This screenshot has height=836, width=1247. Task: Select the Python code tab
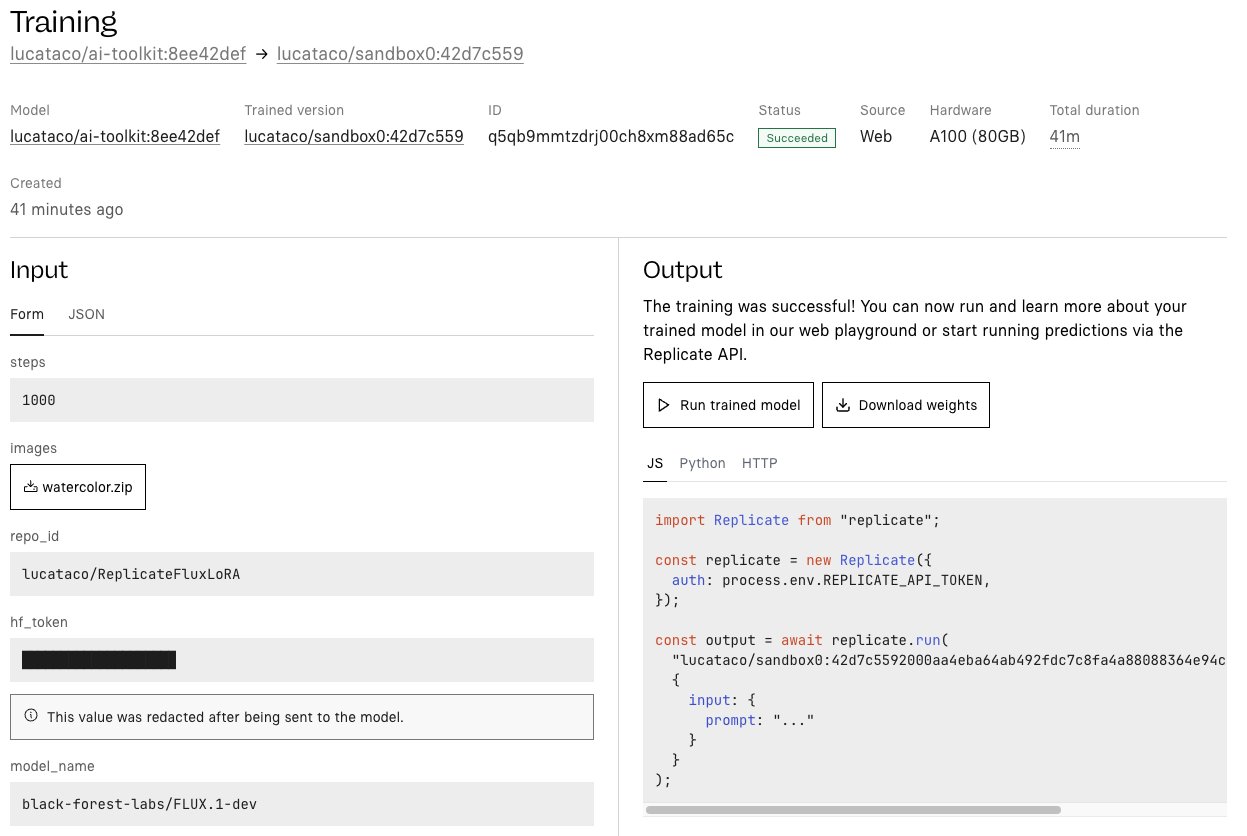[x=702, y=463]
